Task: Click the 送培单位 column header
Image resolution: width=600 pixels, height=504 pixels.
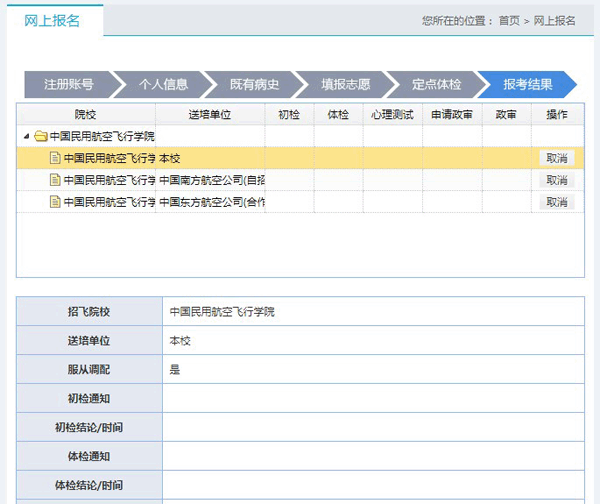Action: (x=209, y=115)
